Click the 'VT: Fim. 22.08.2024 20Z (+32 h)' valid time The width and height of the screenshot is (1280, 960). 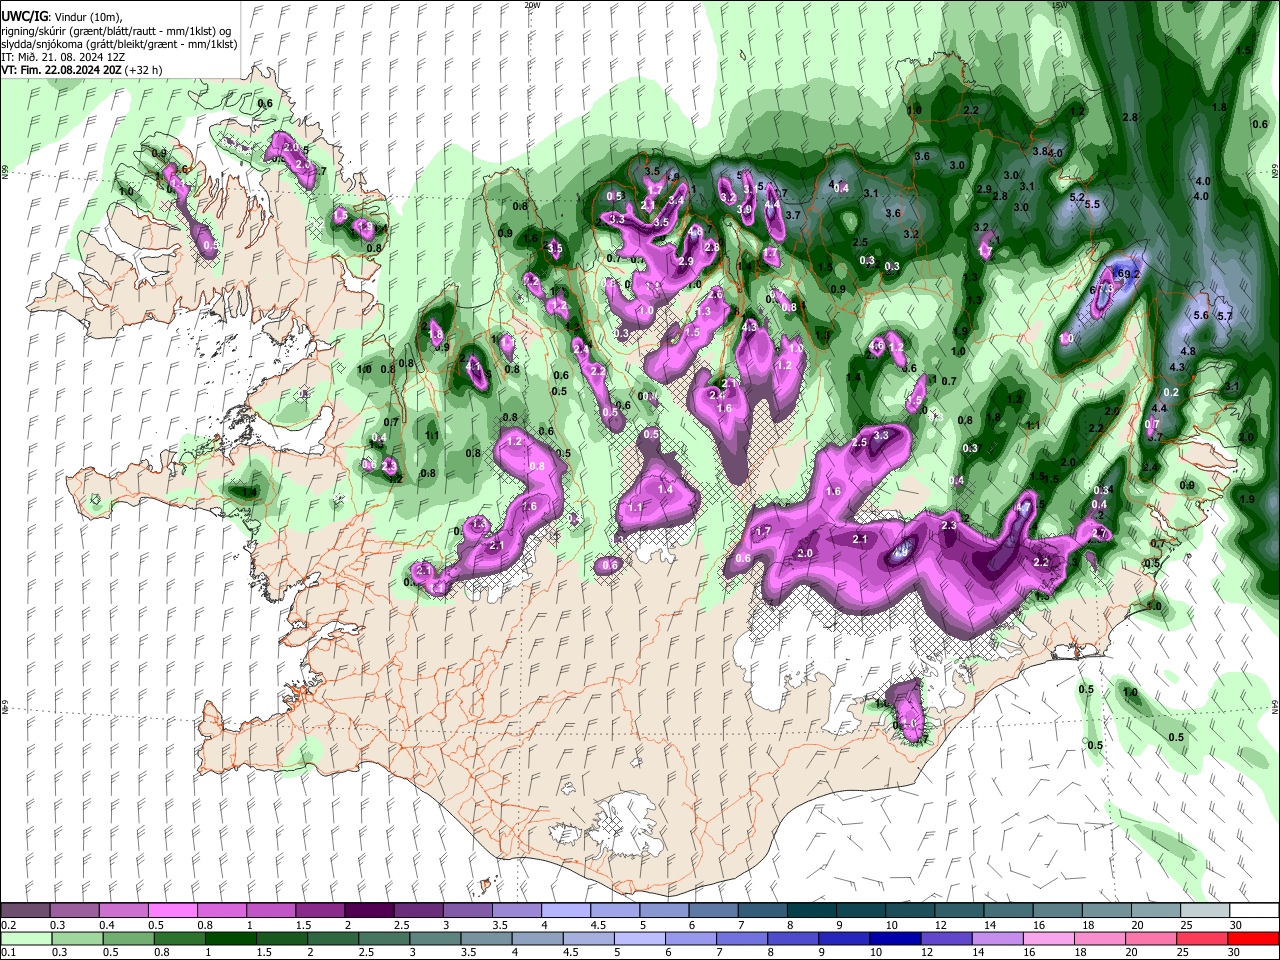(x=82, y=70)
